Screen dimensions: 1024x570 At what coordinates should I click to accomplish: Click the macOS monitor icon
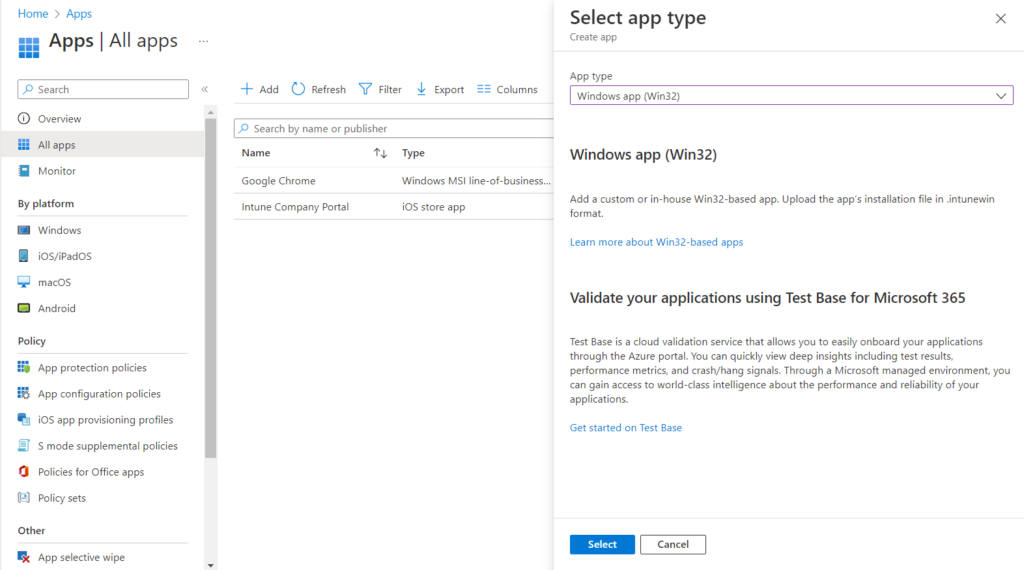pos(24,282)
